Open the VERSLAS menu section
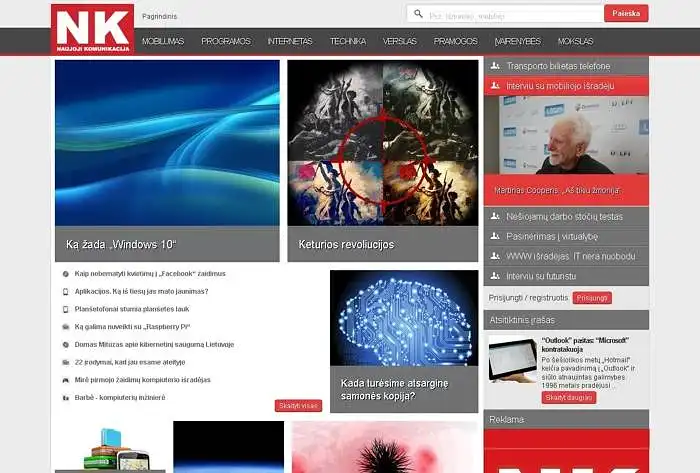 [x=400, y=41]
